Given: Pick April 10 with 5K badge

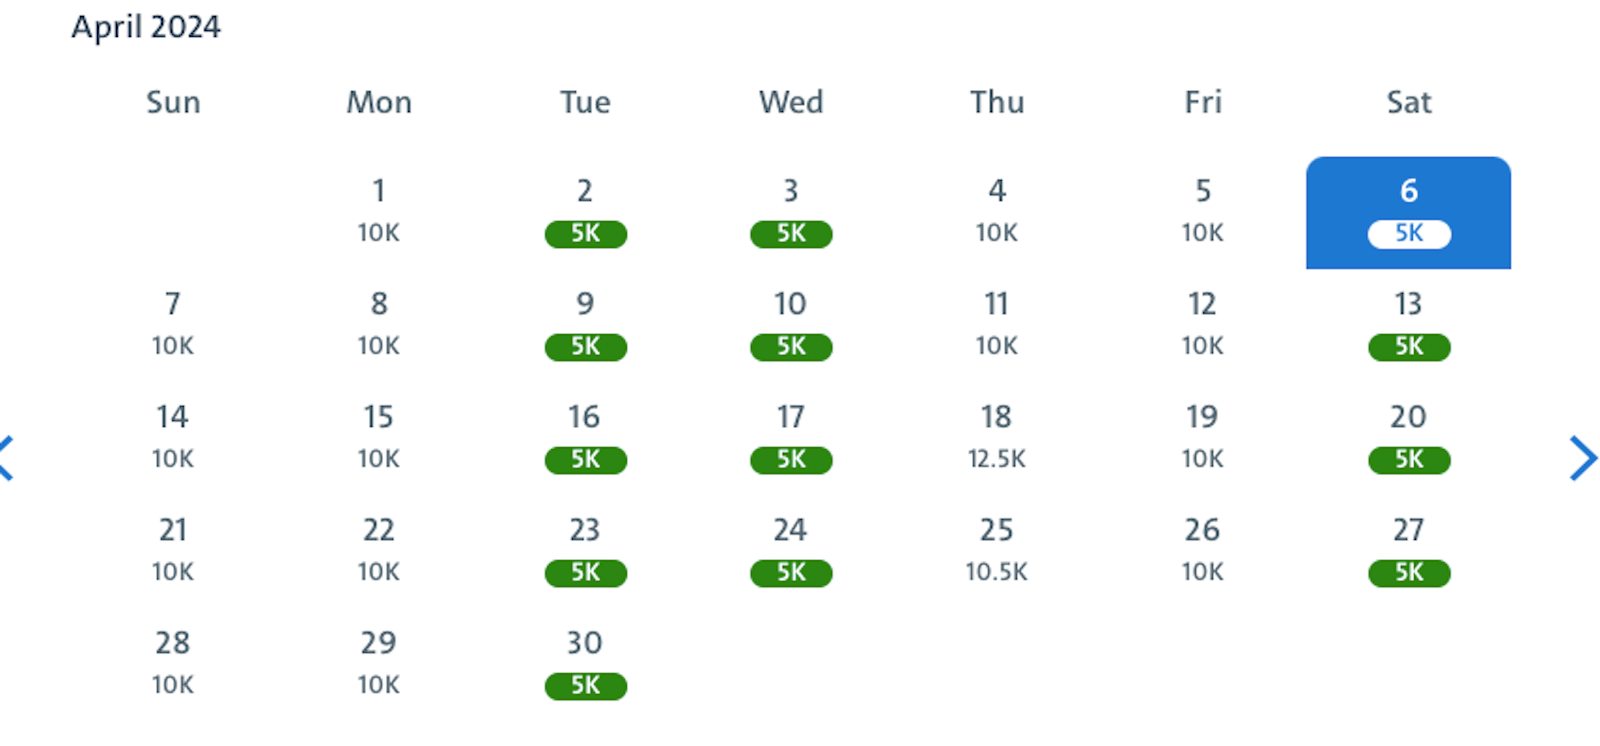Looking at the screenshot, I should (x=791, y=325).
